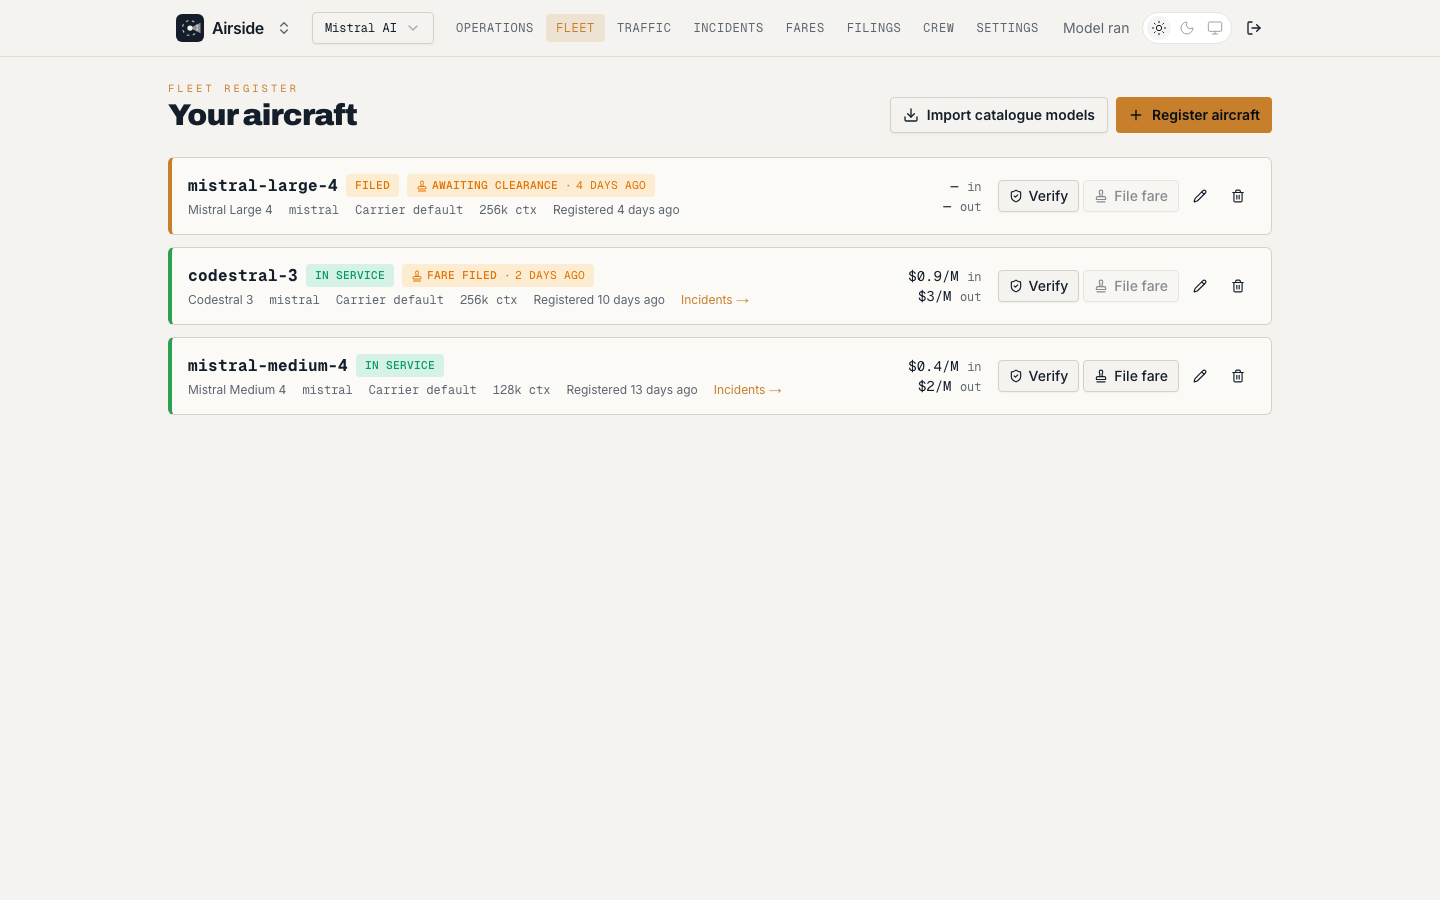
Task: Edit codestral-3 with the pencil icon
Action: pyautogui.click(x=1200, y=286)
